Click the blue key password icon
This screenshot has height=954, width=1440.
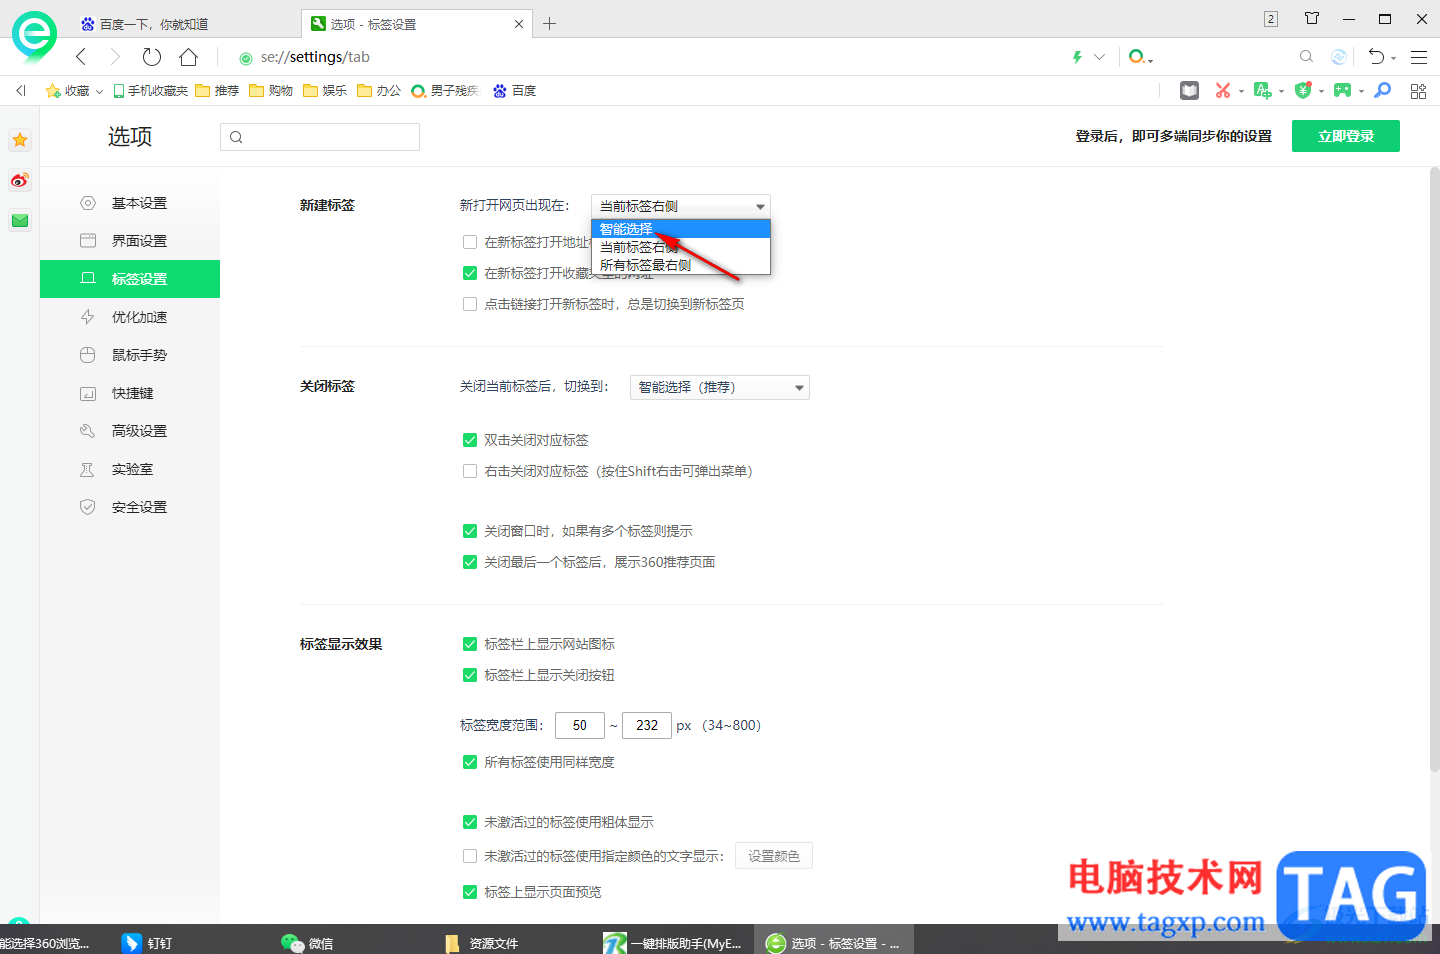click(1382, 90)
